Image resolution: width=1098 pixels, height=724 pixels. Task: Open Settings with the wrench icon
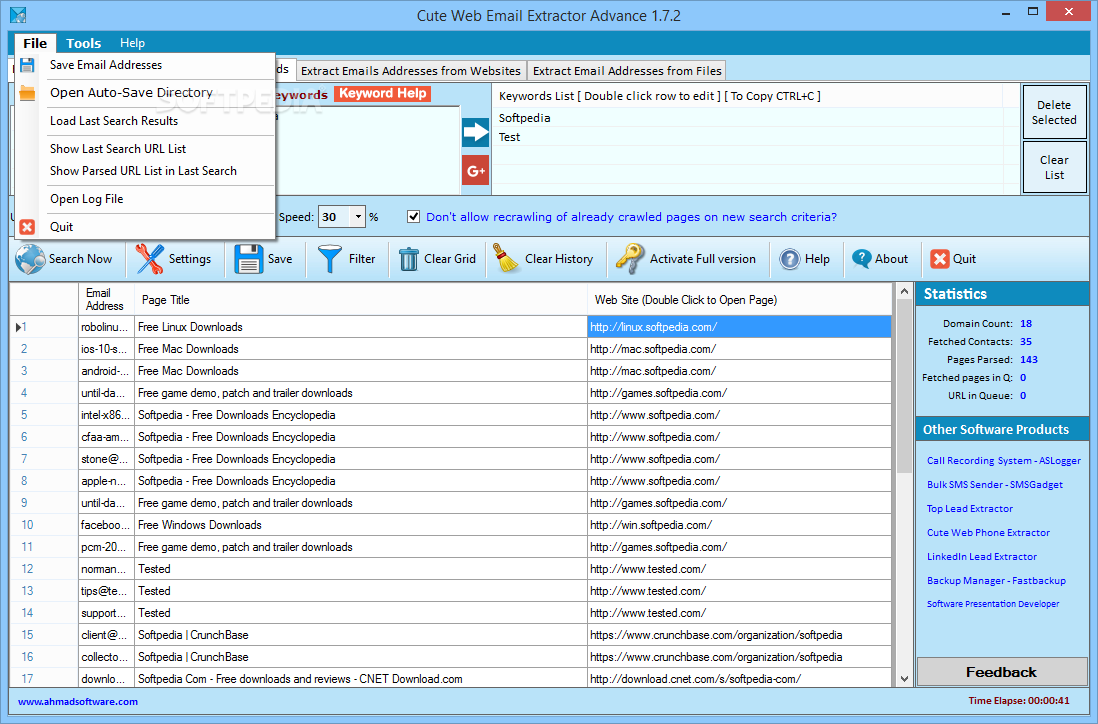click(x=149, y=259)
